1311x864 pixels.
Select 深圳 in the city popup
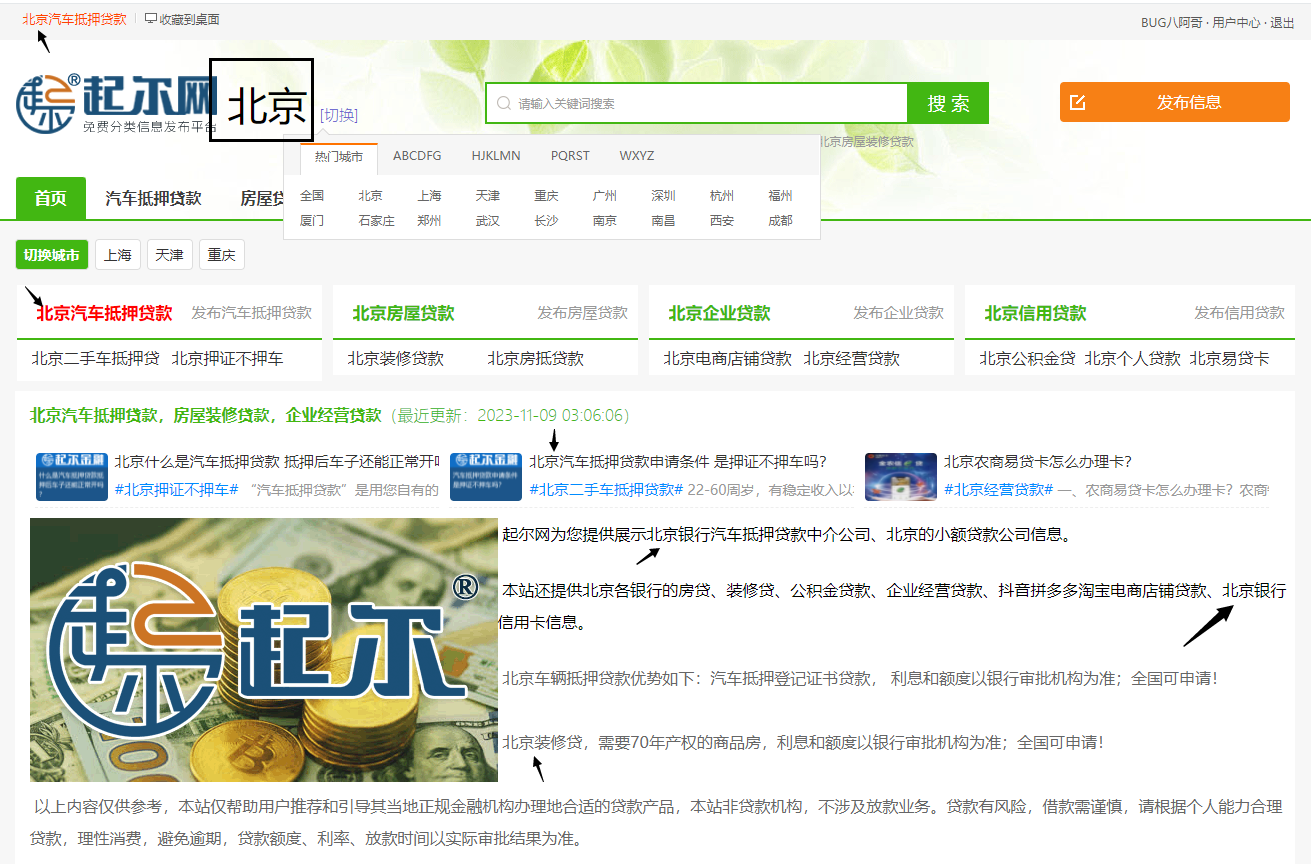(x=663, y=196)
